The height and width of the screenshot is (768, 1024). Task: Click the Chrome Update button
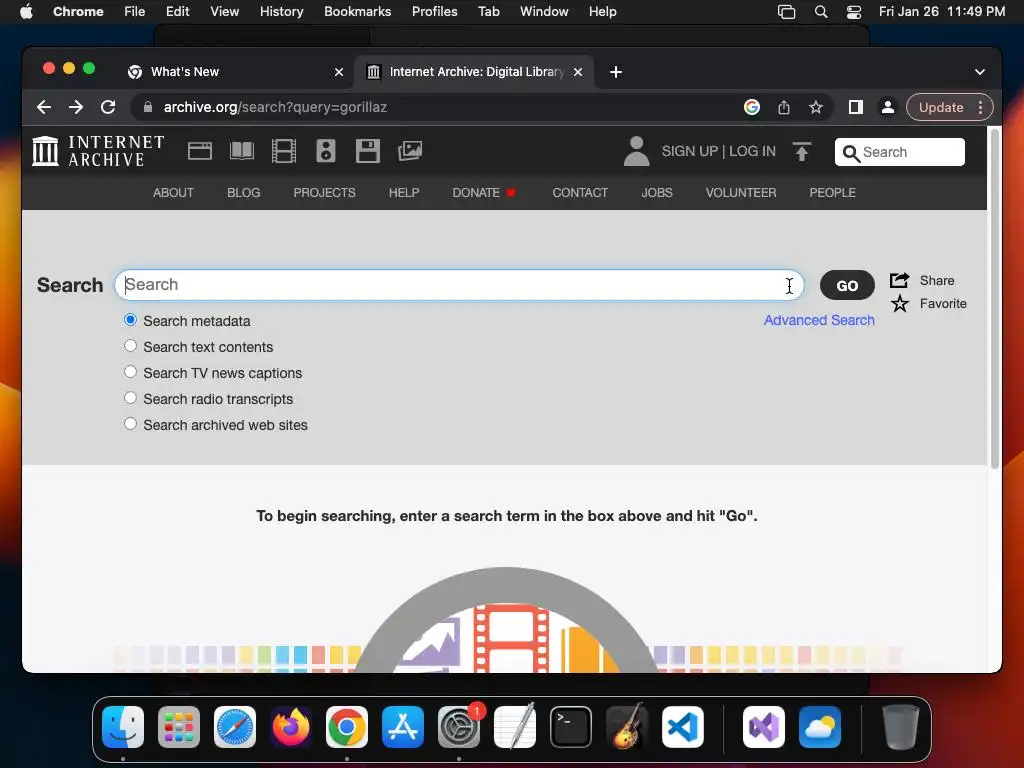(x=940, y=107)
